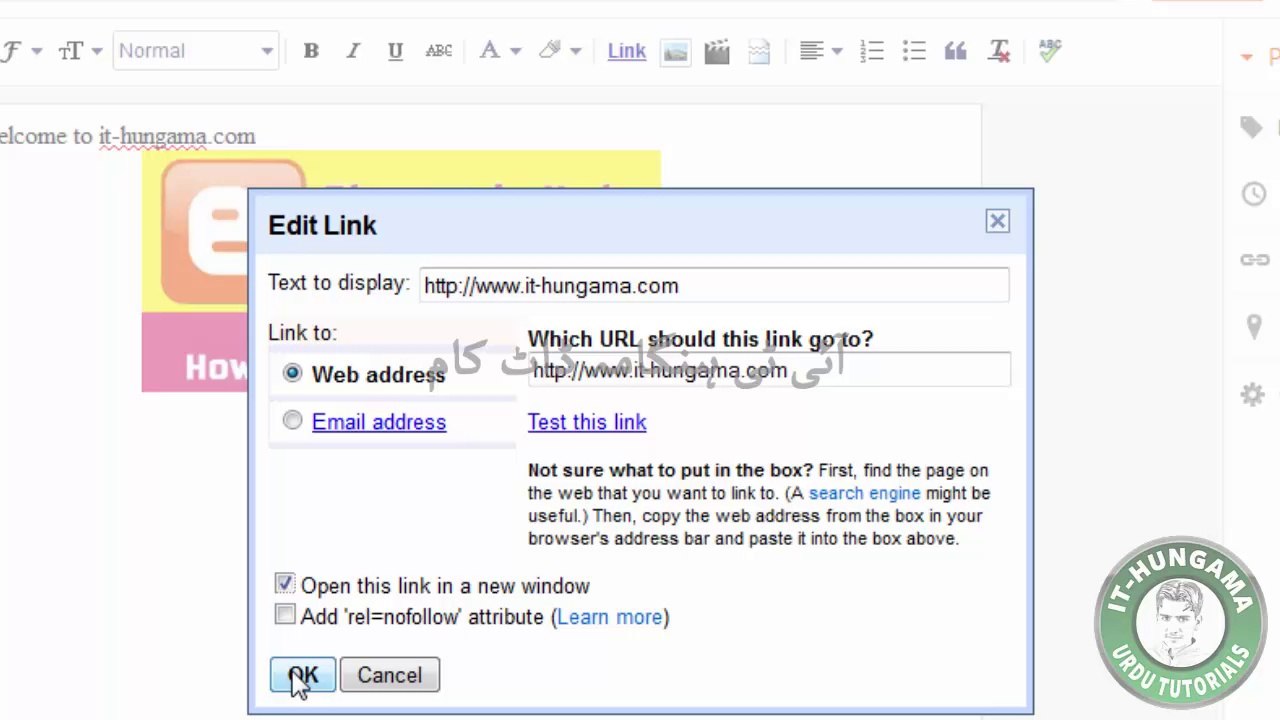Insert a video with the clapperboard icon

point(717,51)
